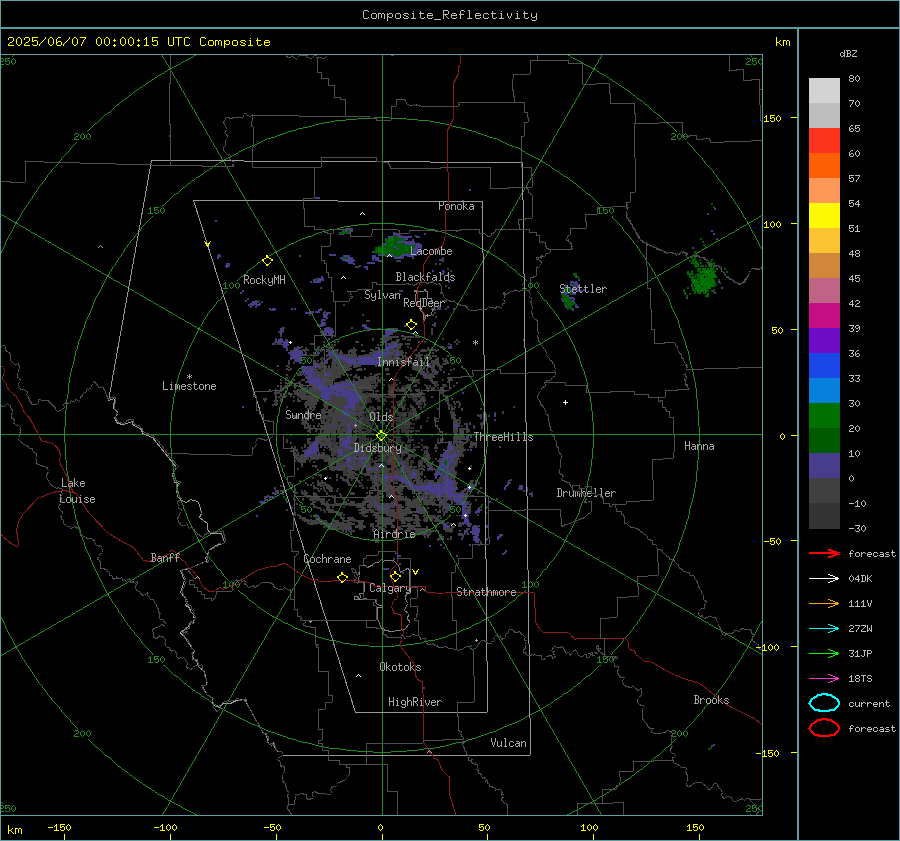This screenshot has height=841, width=900.
Task: Click the Stettler town label
Action: [x=583, y=289]
